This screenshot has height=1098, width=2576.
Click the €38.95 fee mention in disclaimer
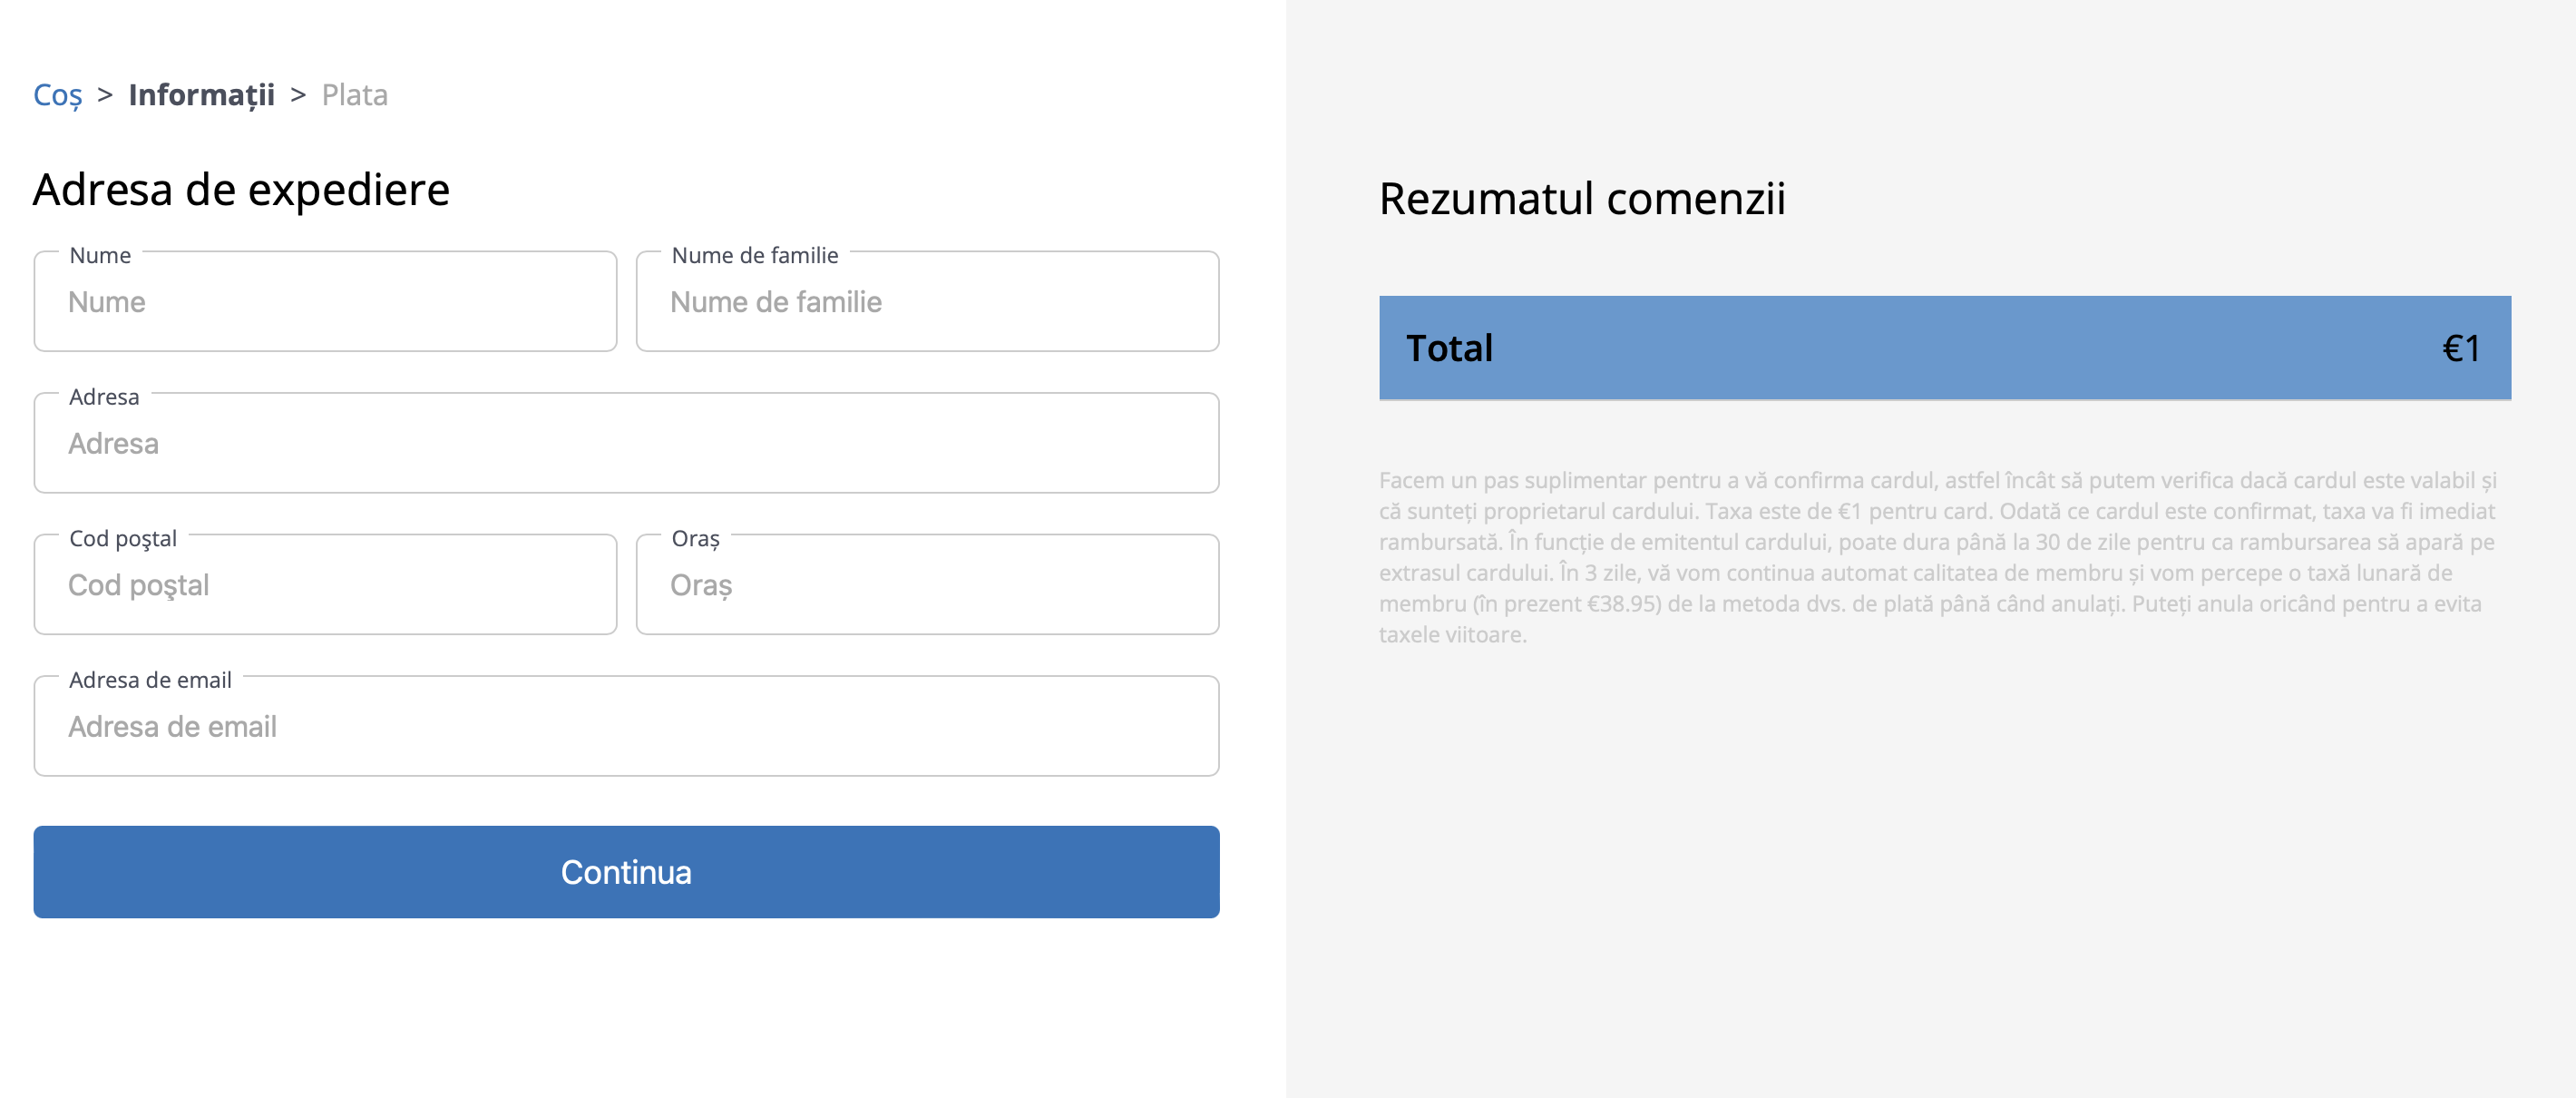[x=1623, y=604]
